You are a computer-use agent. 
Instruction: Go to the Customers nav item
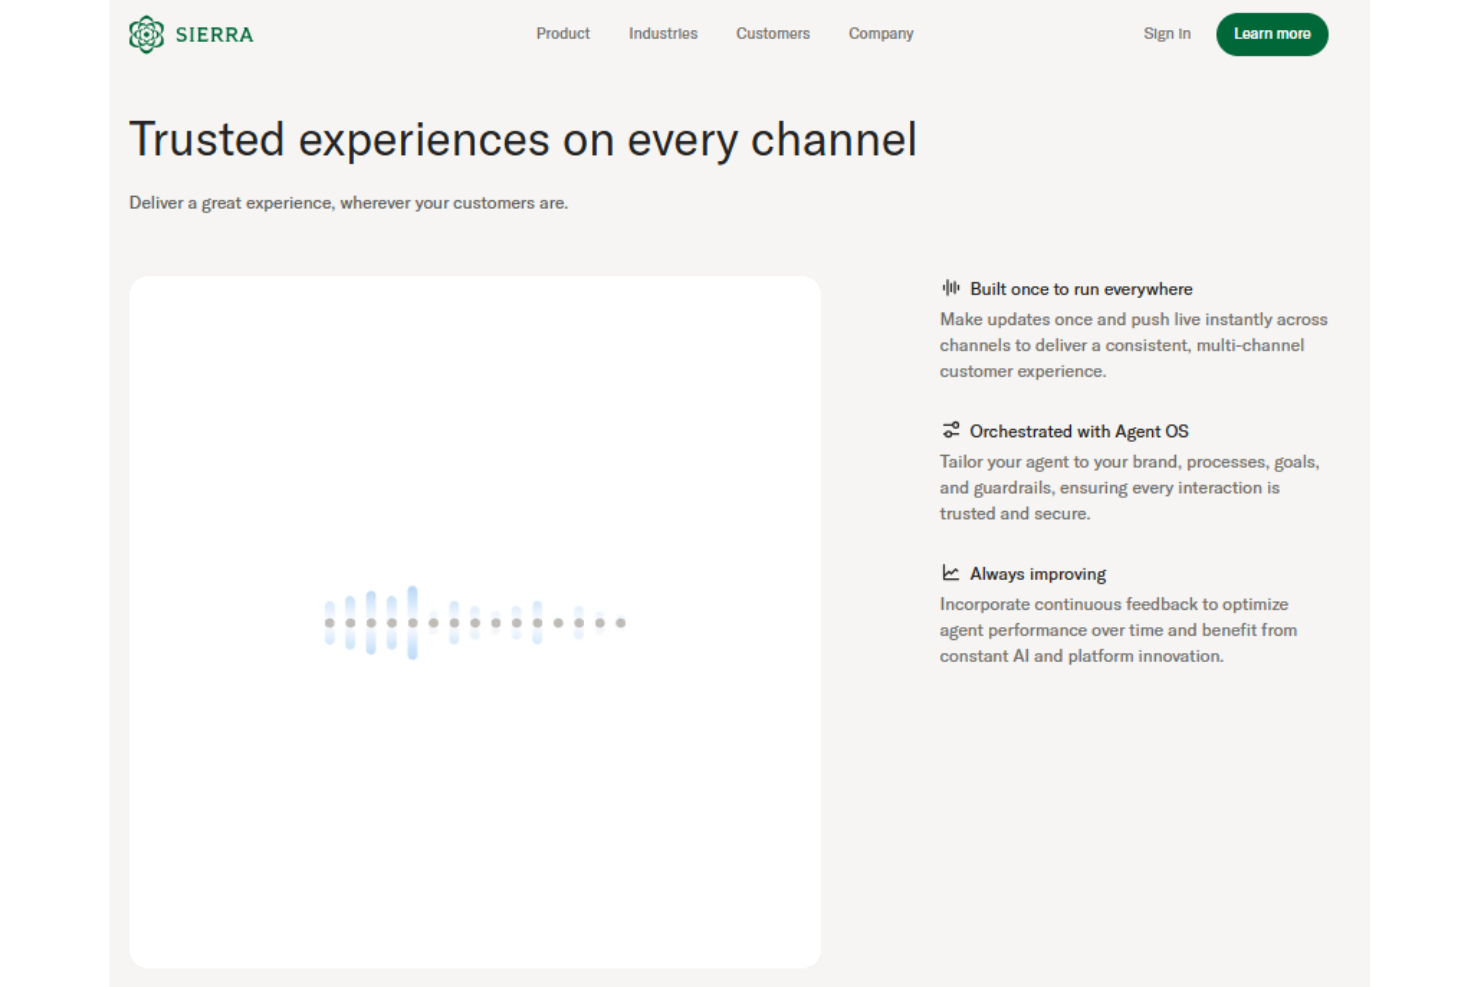[x=772, y=34]
